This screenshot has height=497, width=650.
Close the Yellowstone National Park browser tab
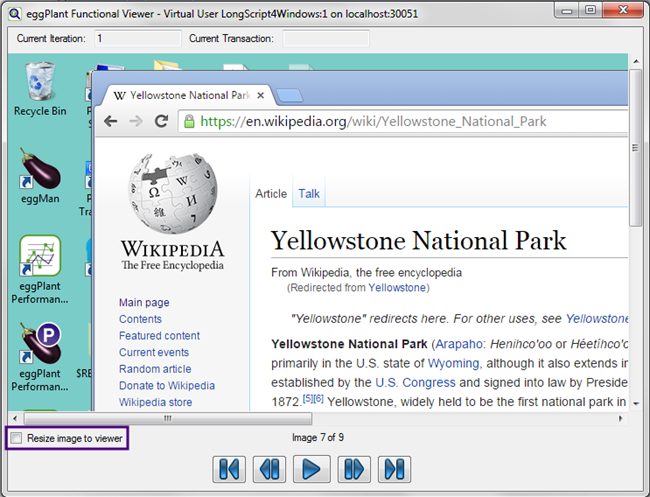click(262, 95)
